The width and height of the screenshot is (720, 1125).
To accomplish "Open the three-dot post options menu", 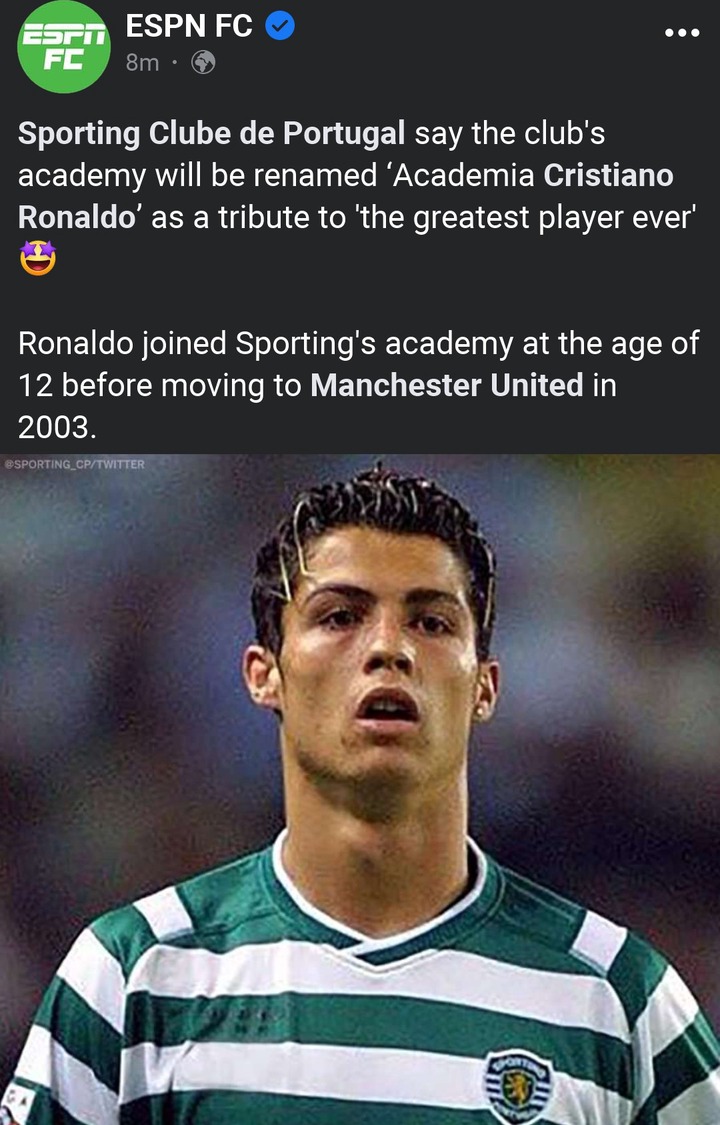I will coord(682,32).
